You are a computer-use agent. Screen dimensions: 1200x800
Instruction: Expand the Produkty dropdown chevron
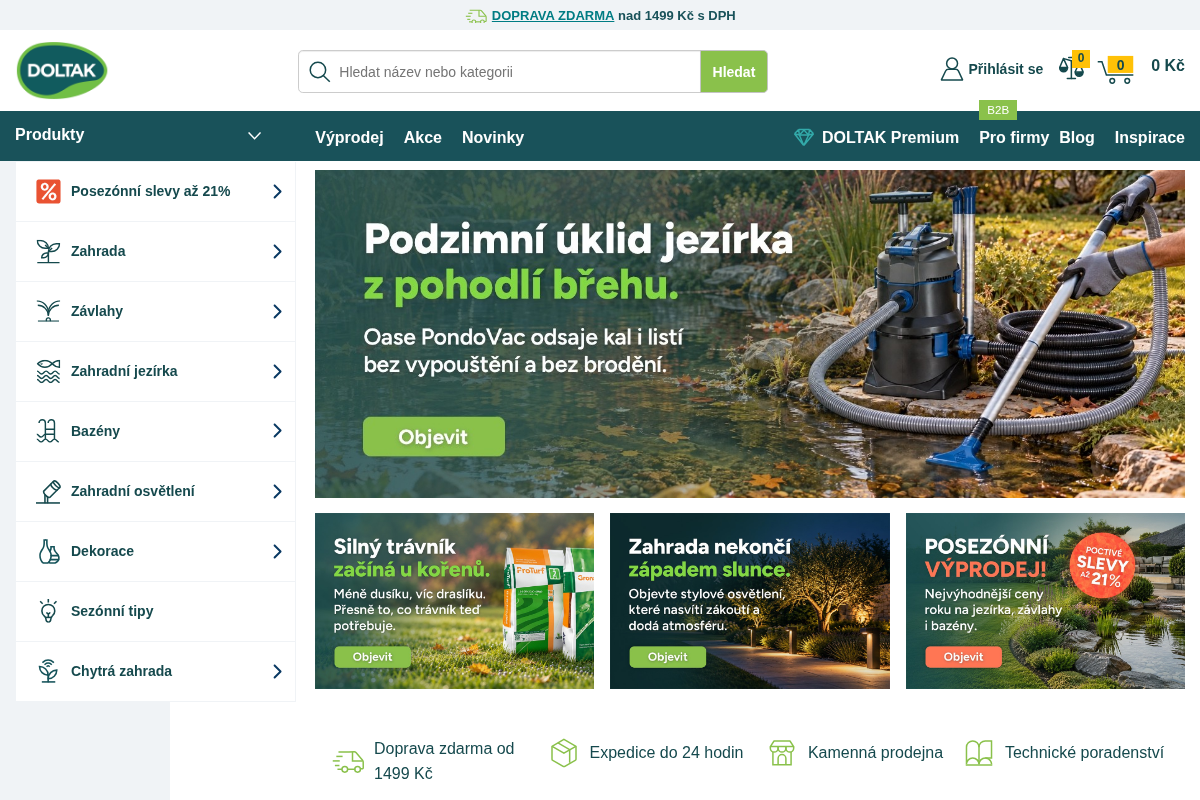click(x=254, y=136)
